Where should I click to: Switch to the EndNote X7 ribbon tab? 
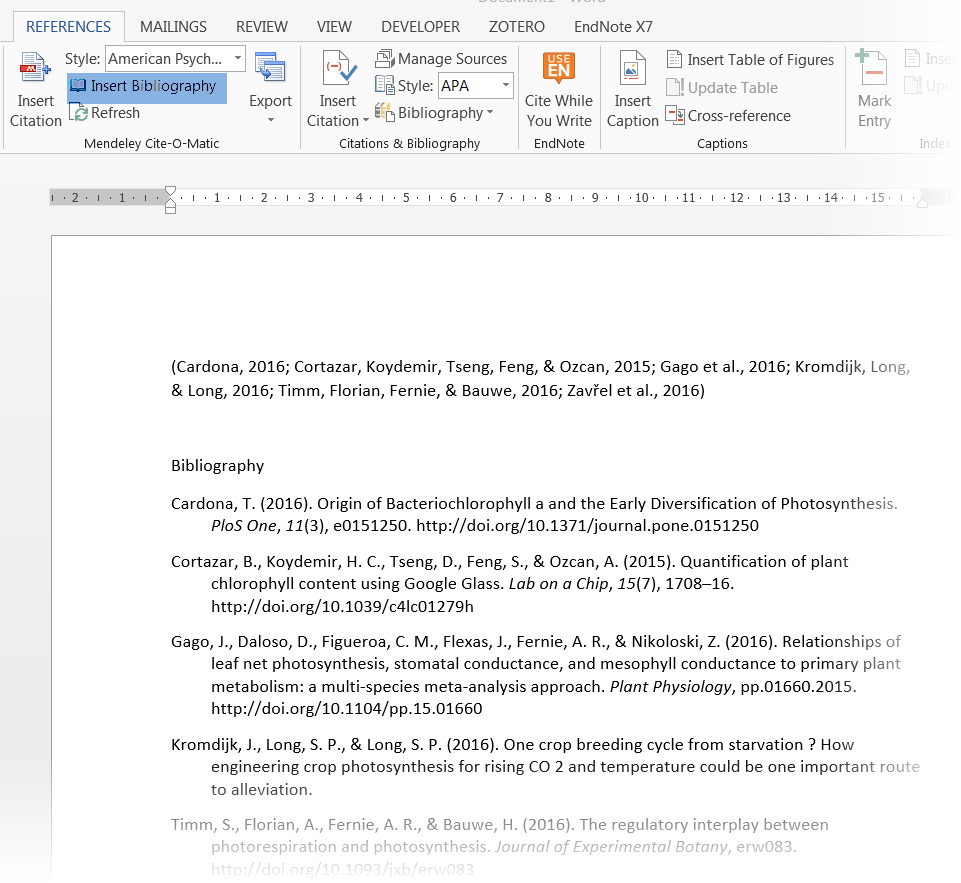click(x=613, y=27)
